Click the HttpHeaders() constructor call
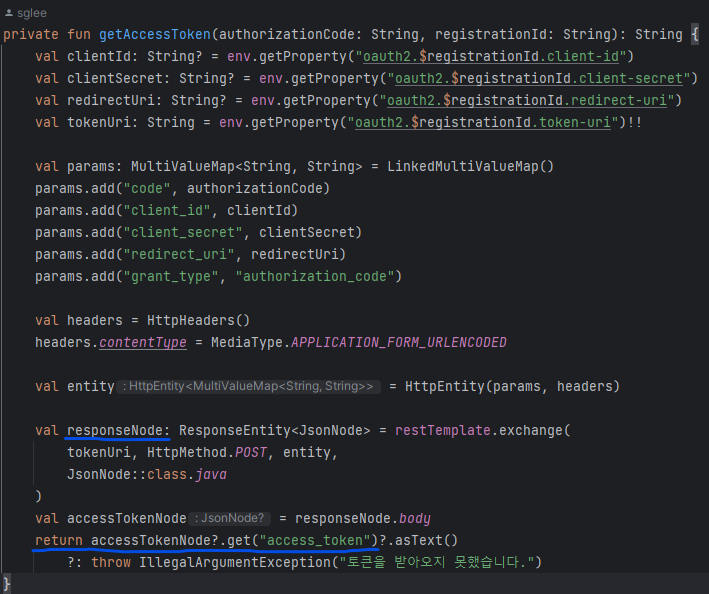The width and height of the screenshot is (709, 594). 199,321
